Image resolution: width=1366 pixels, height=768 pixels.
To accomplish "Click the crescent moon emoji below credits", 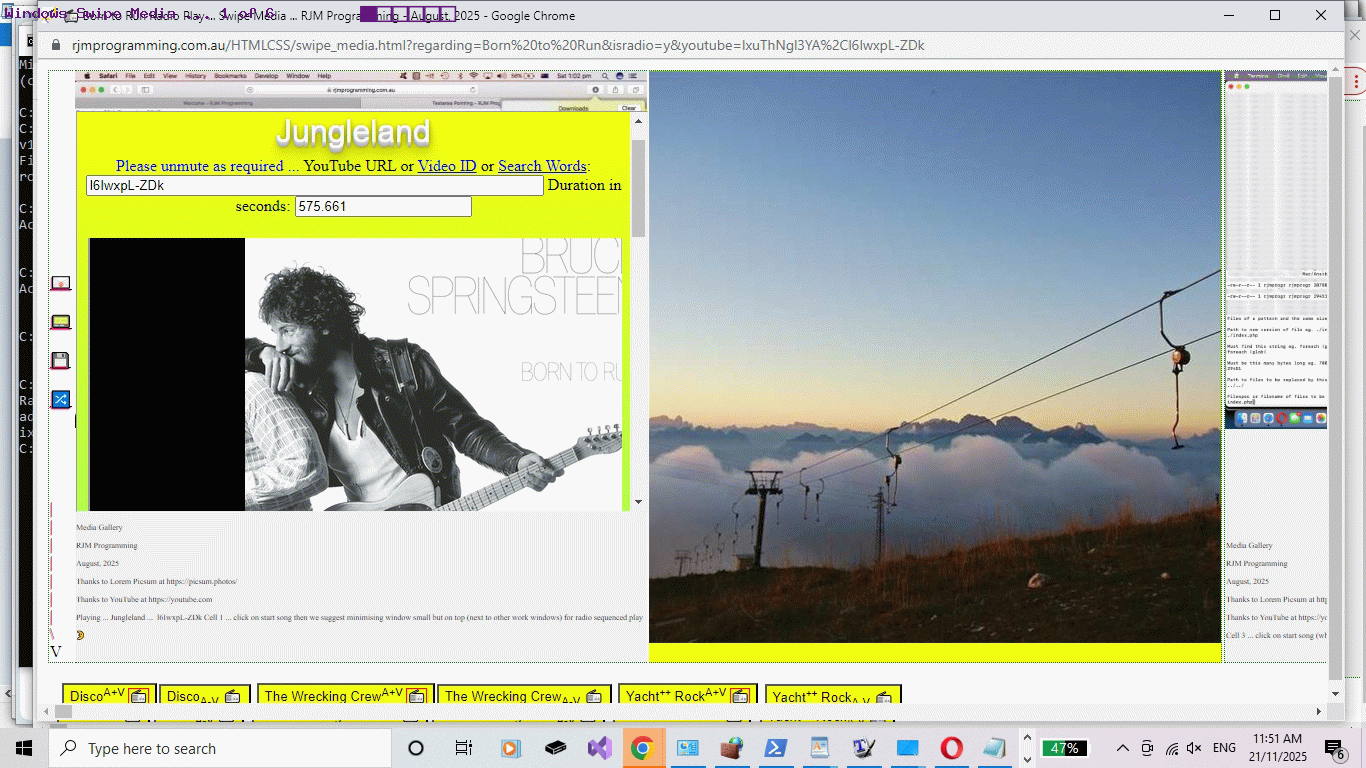I will click(x=80, y=635).
